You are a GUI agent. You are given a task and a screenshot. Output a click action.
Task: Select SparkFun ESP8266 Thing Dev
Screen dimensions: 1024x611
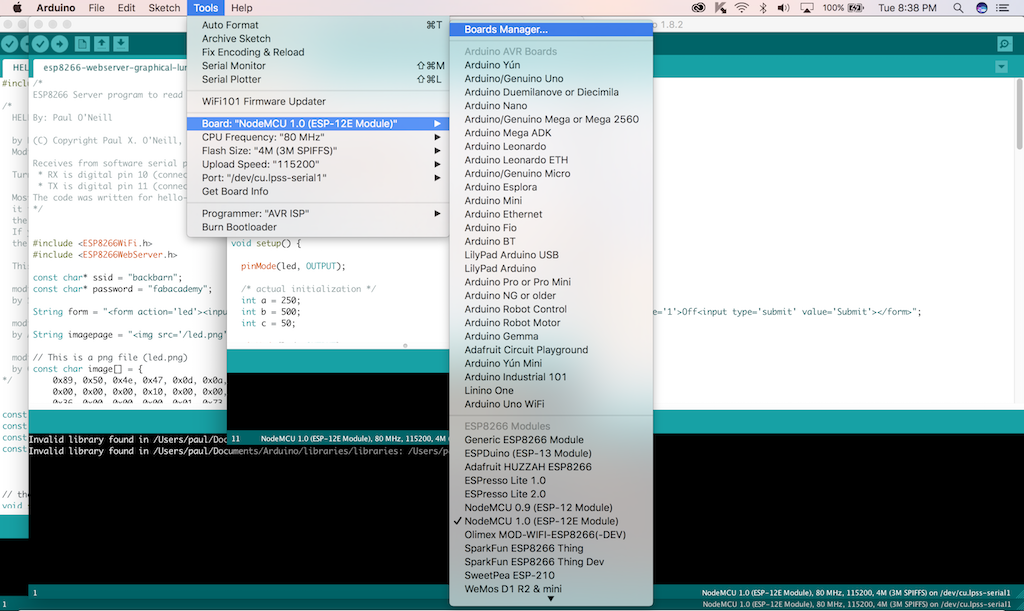[x=551, y=562]
